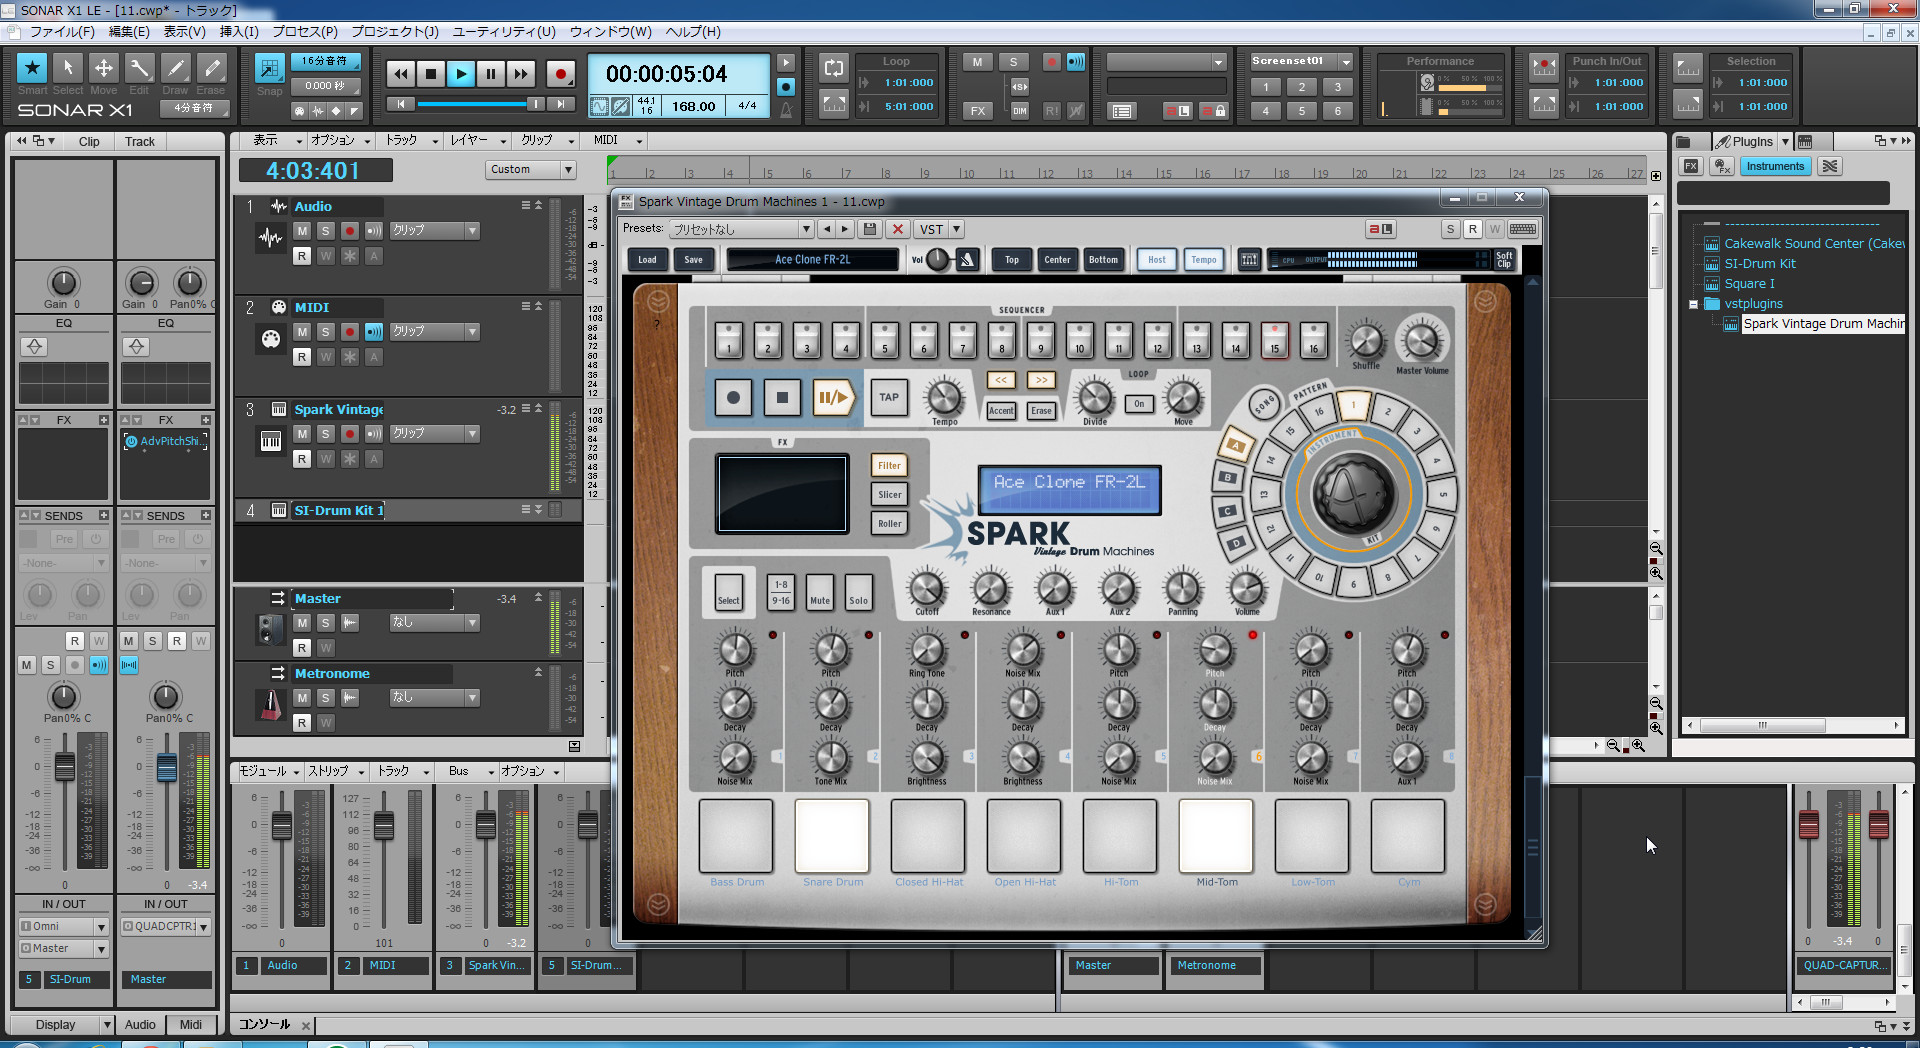1920x1048 pixels.
Task: Click the Spark Erase button
Action: pyautogui.click(x=1041, y=410)
